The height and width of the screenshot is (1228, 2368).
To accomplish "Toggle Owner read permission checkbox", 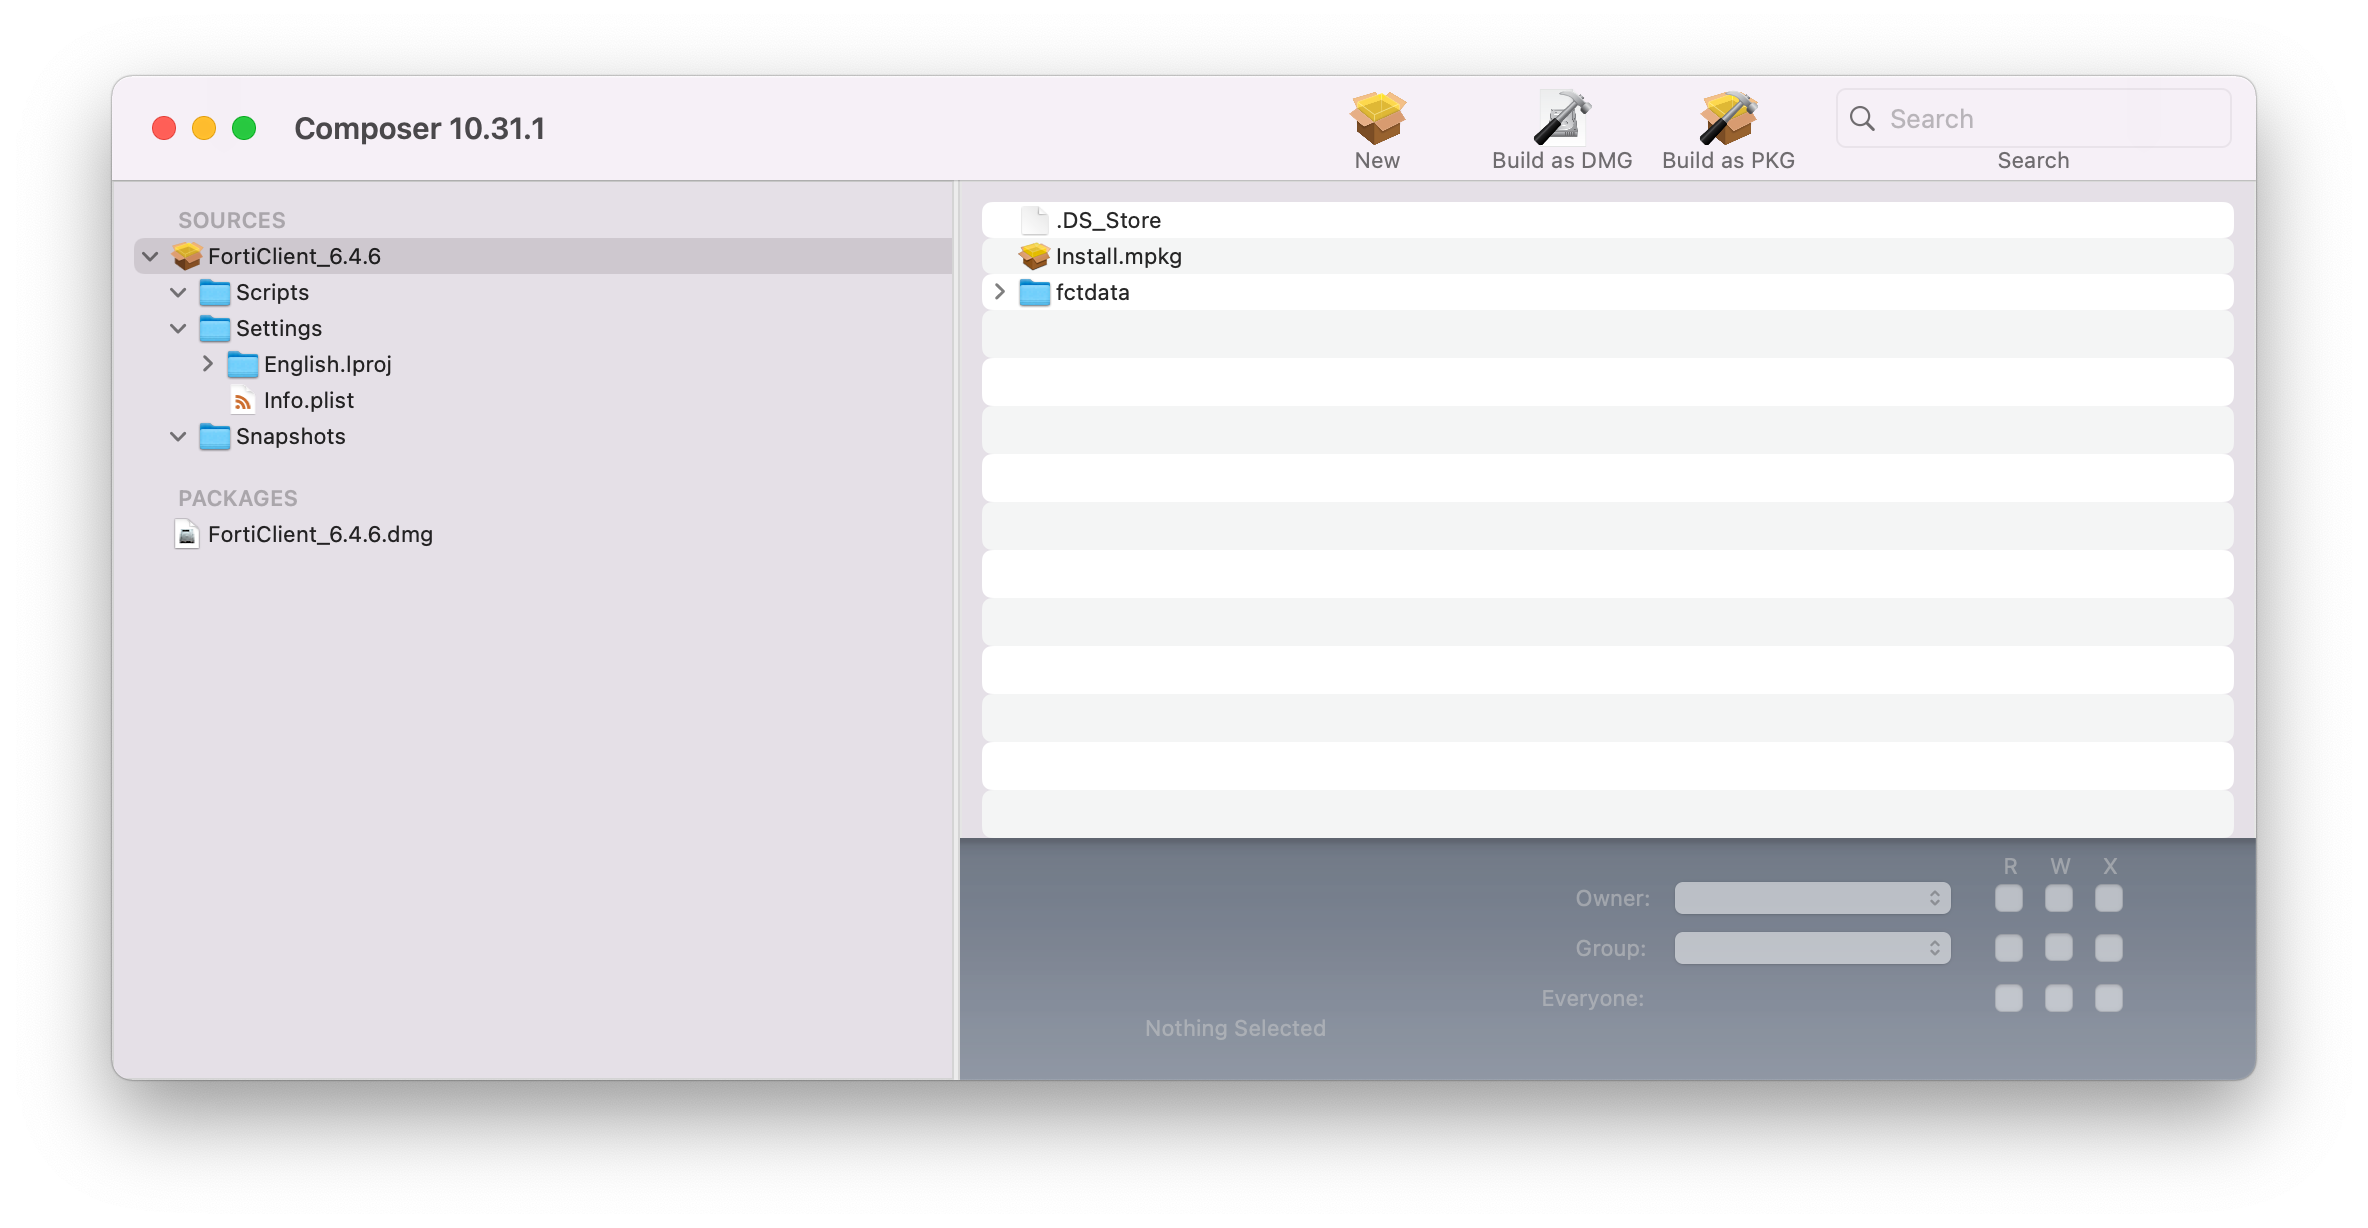I will tap(2009, 898).
